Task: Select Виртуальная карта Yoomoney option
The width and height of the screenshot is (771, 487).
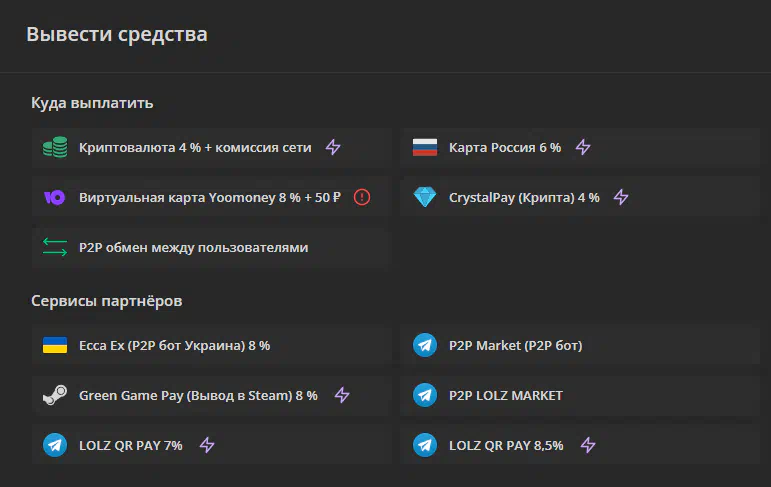Action: pos(210,197)
